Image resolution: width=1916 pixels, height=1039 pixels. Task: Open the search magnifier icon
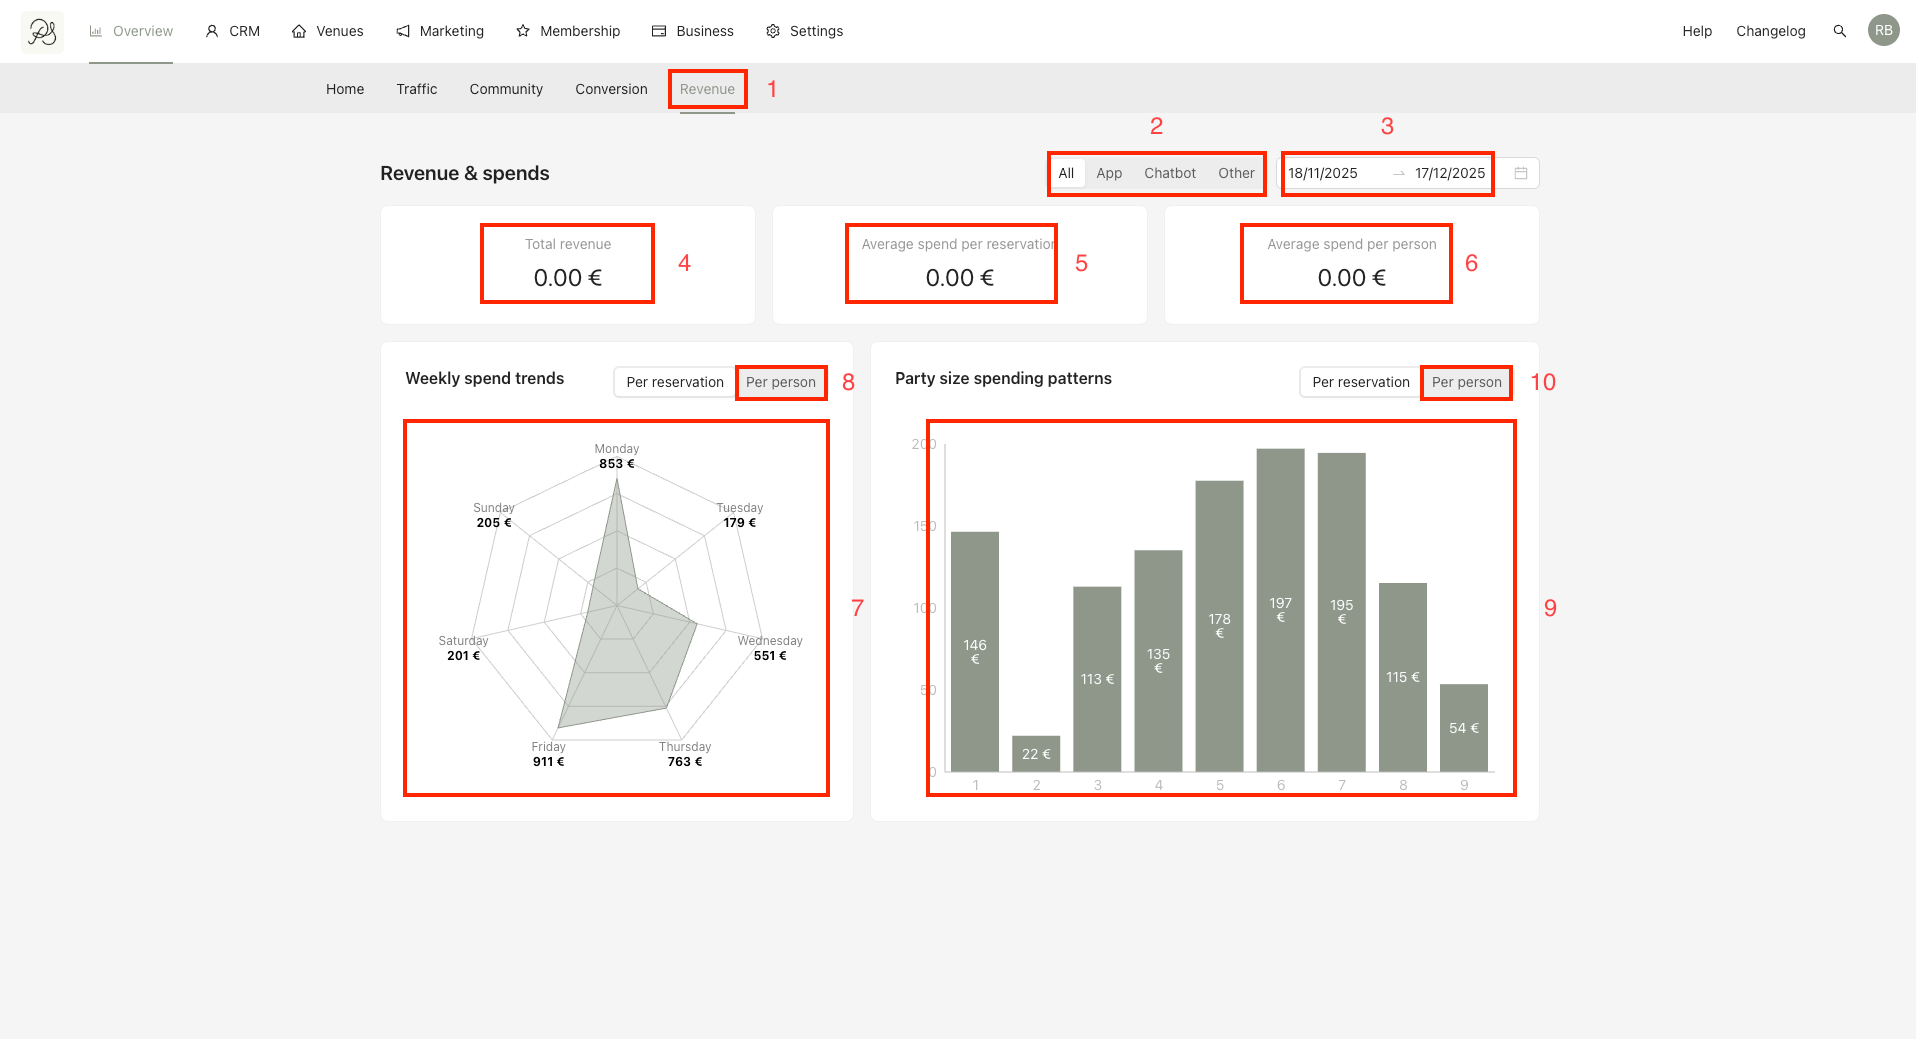tap(1839, 31)
